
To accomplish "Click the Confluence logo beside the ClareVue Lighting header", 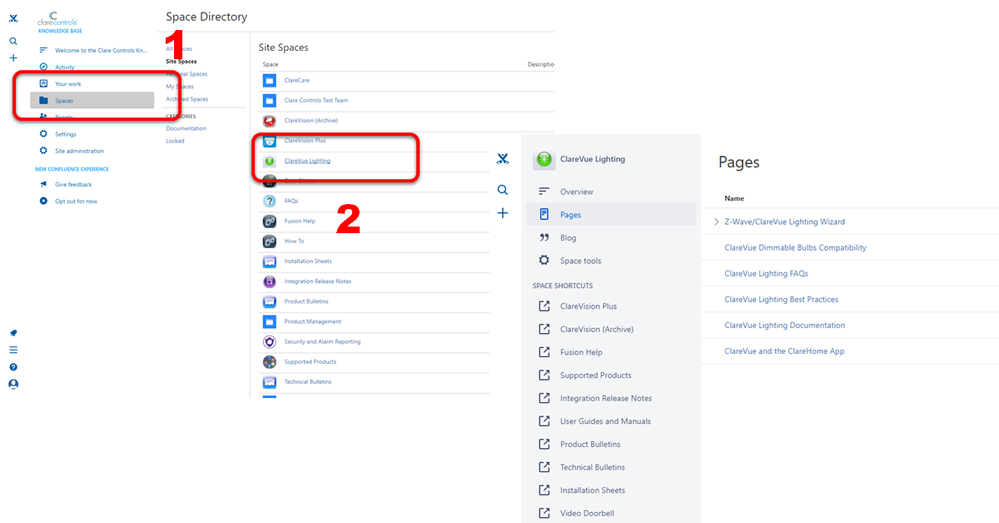I will 503,159.
